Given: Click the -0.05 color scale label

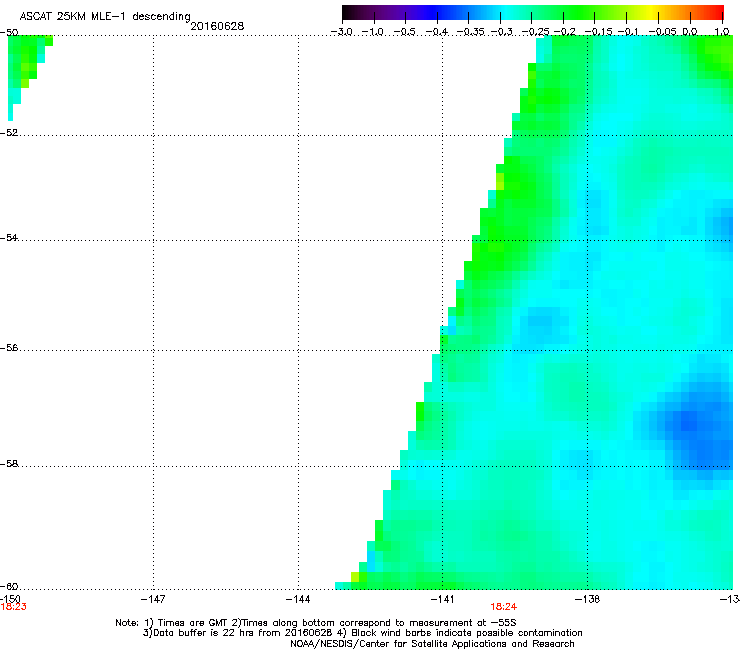Looking at the screenshot, I should click(x=662, y=32).
